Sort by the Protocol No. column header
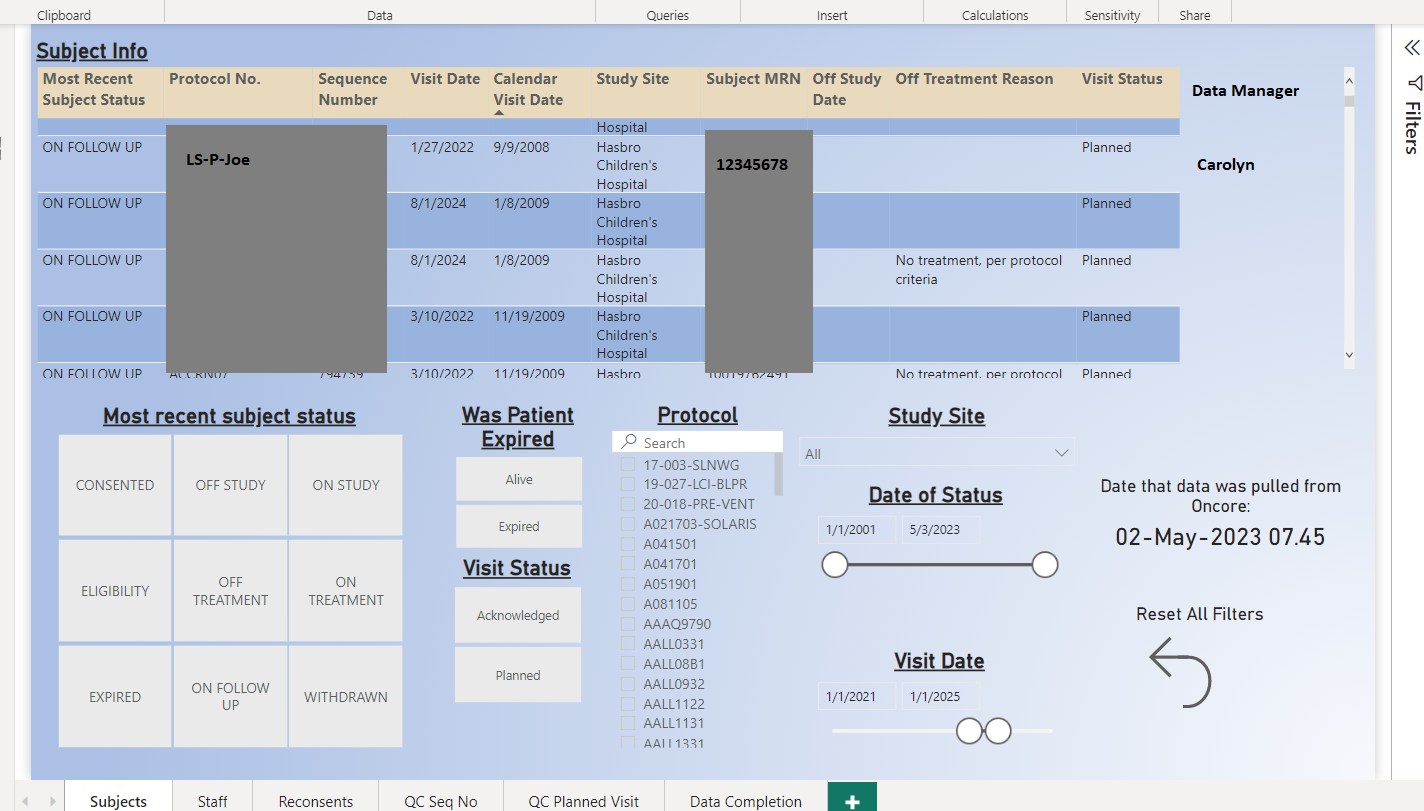 [x=214, y=79]
